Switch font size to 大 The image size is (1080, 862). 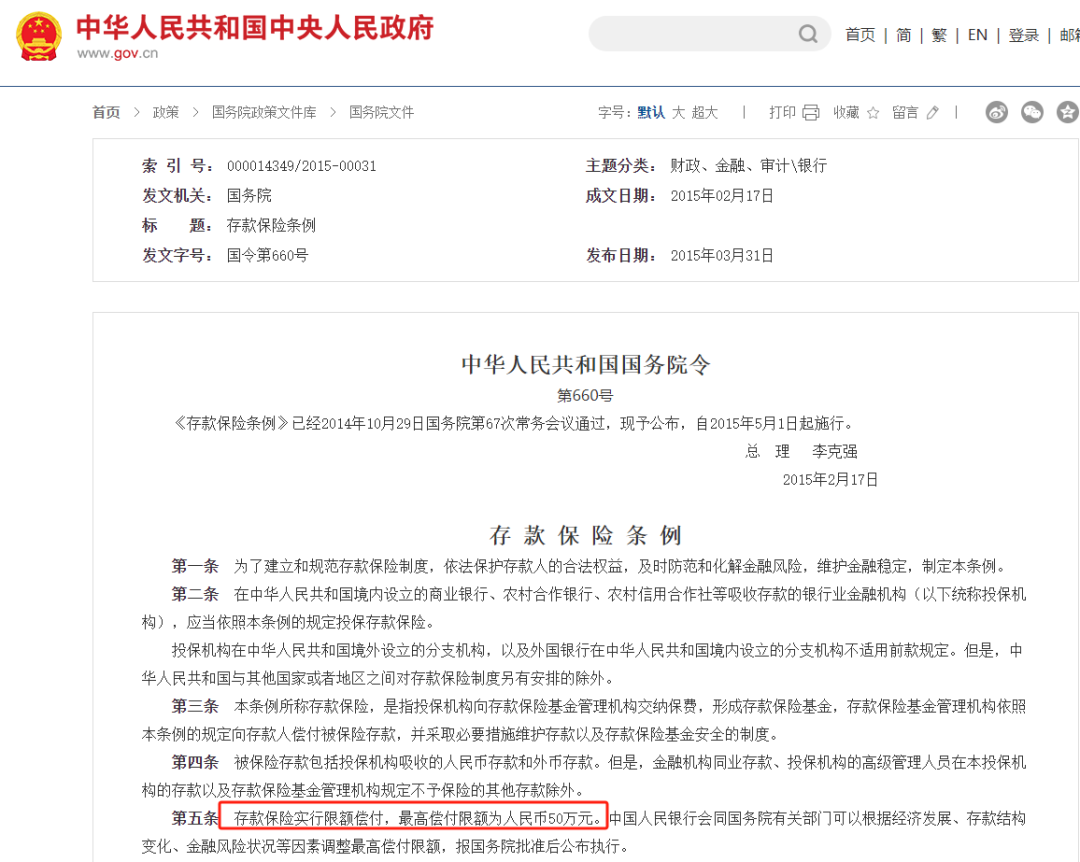(x=677, y=112)
